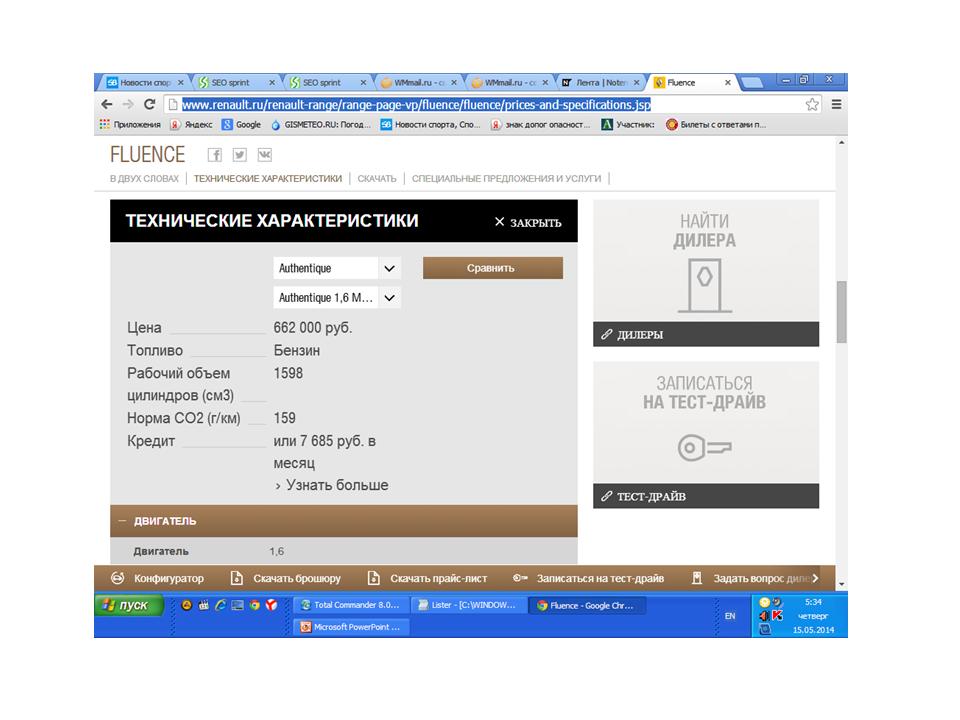
Task: Click scrollbar up arrow
Action: (841, 143)
